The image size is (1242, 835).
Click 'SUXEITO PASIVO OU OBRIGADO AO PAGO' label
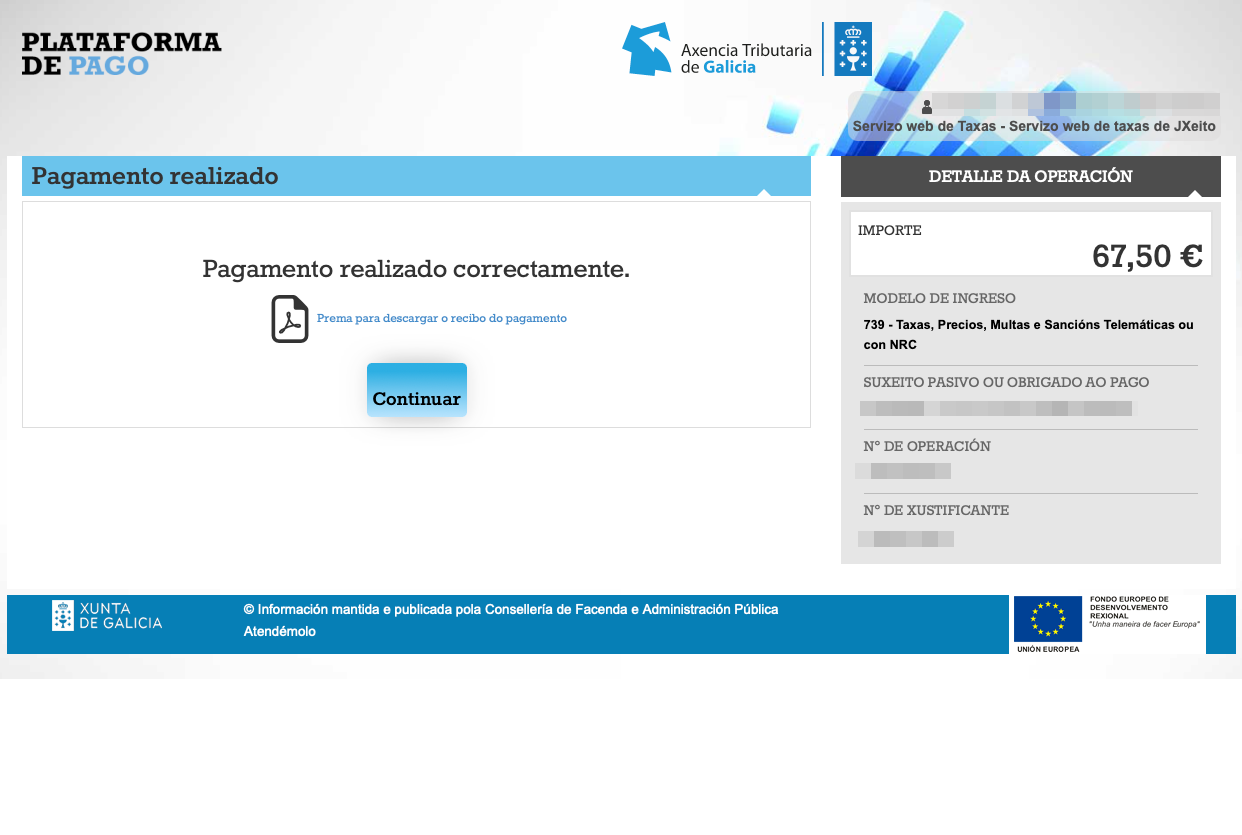click(x=1007, y=382)
